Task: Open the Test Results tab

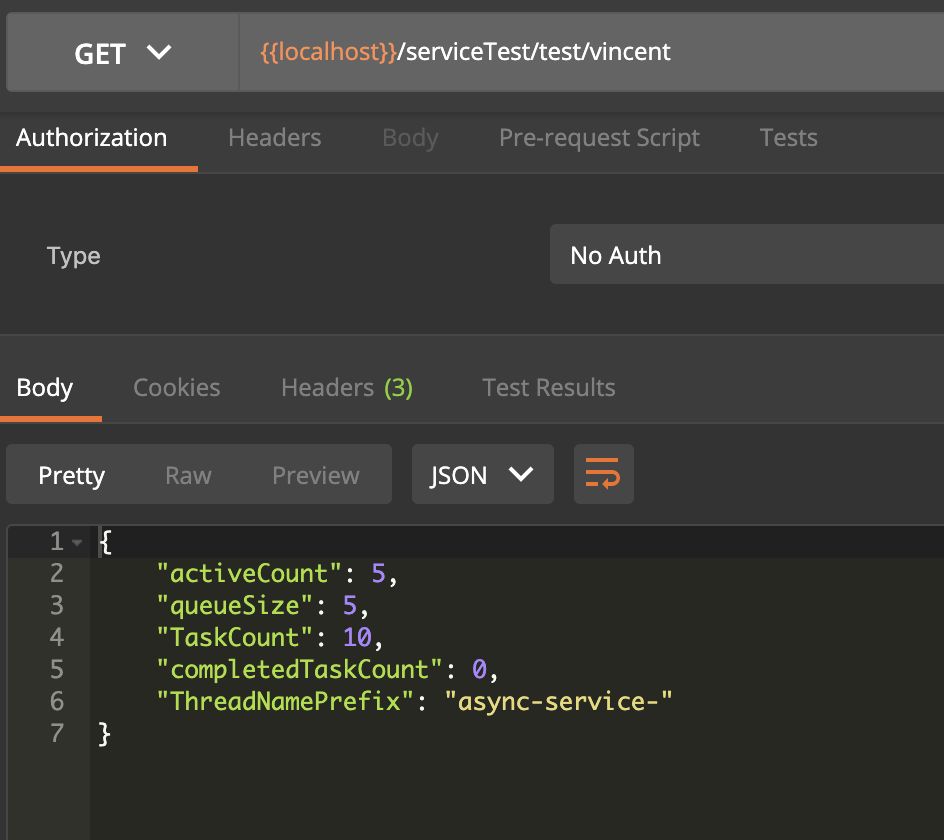Action: 548,388
